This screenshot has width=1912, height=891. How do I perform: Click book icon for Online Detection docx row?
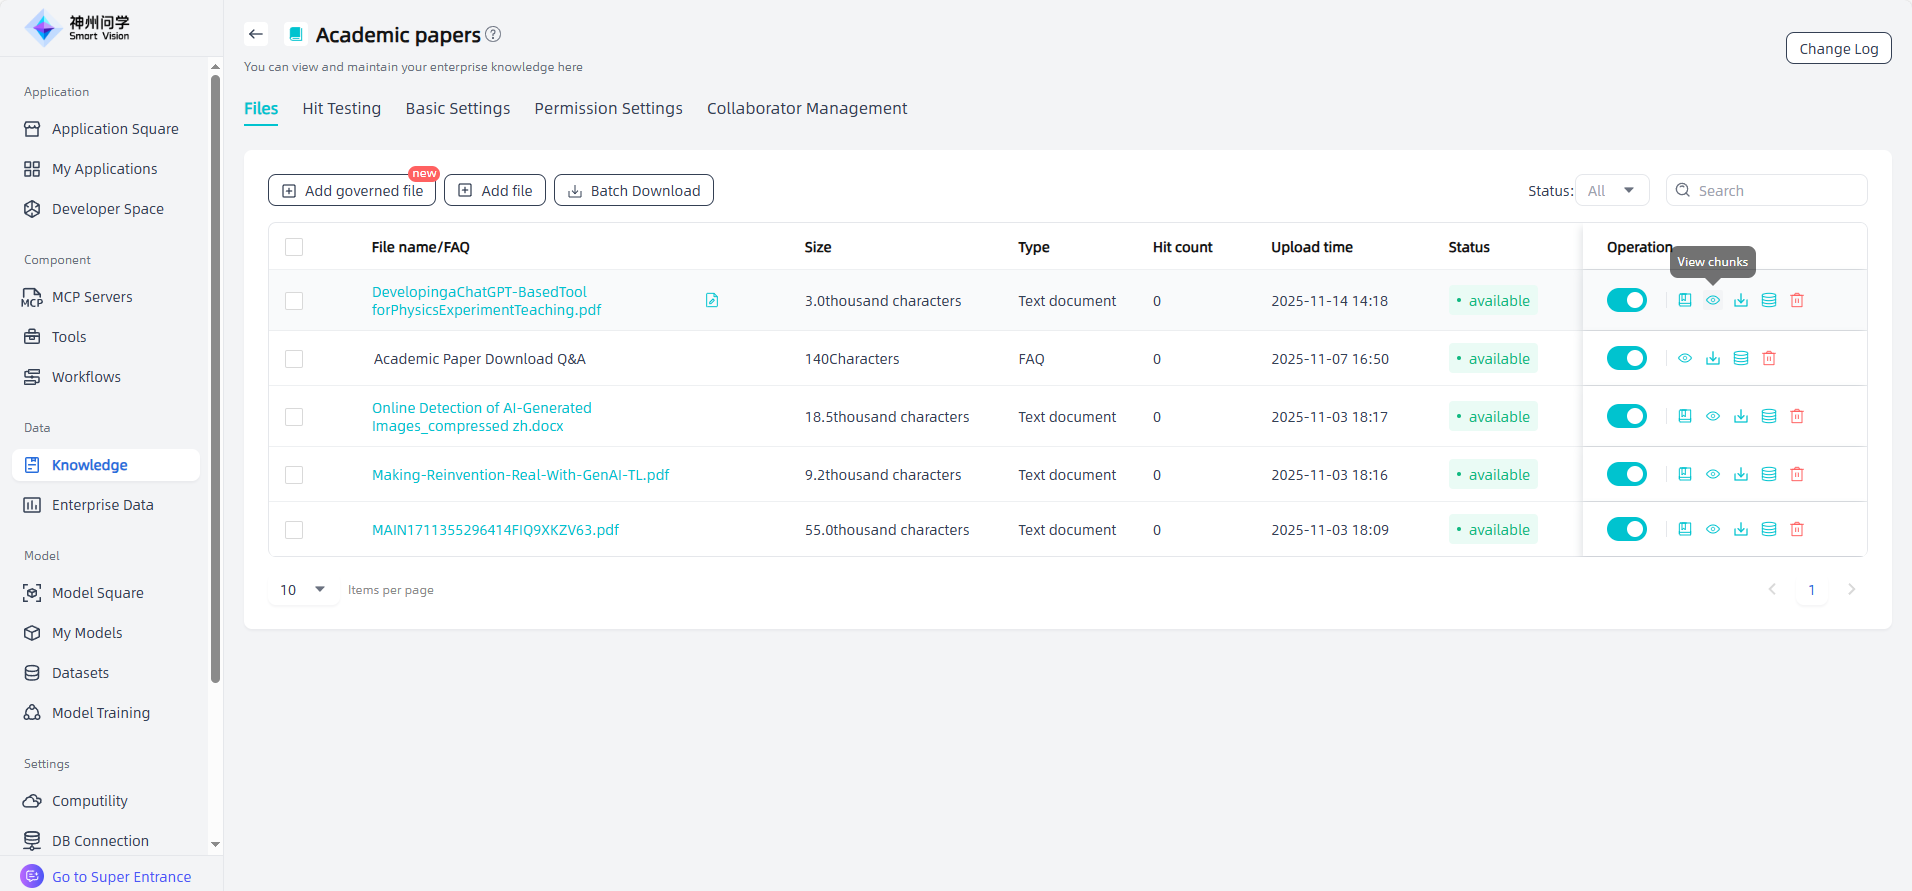[x=1684, y=416]
